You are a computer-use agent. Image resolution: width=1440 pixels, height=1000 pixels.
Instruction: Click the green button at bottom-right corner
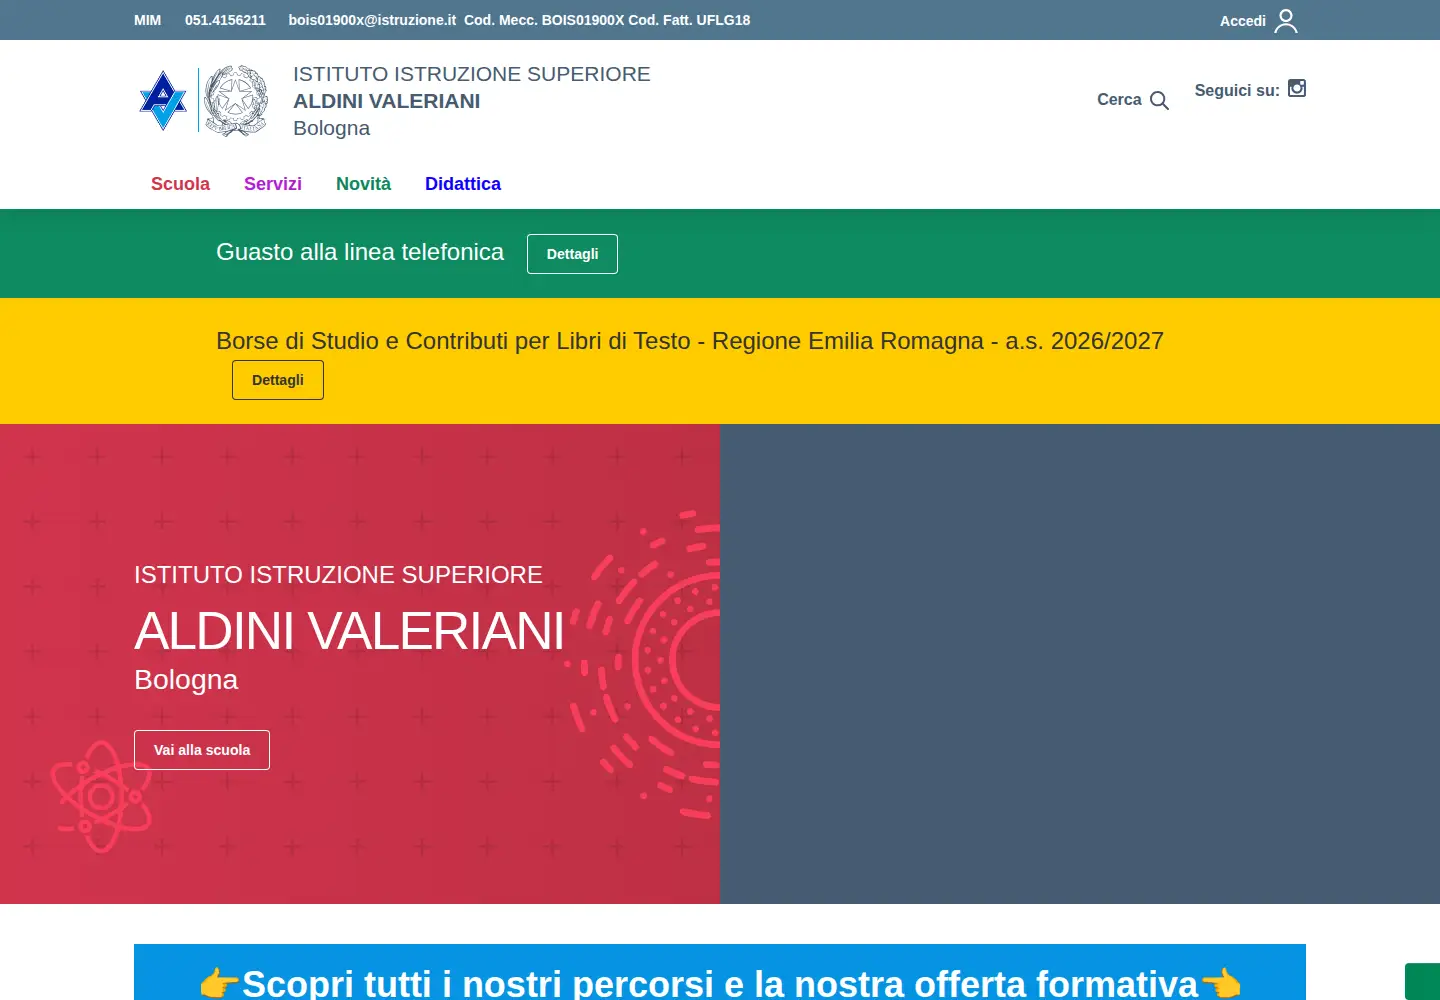pos(1422,982)
